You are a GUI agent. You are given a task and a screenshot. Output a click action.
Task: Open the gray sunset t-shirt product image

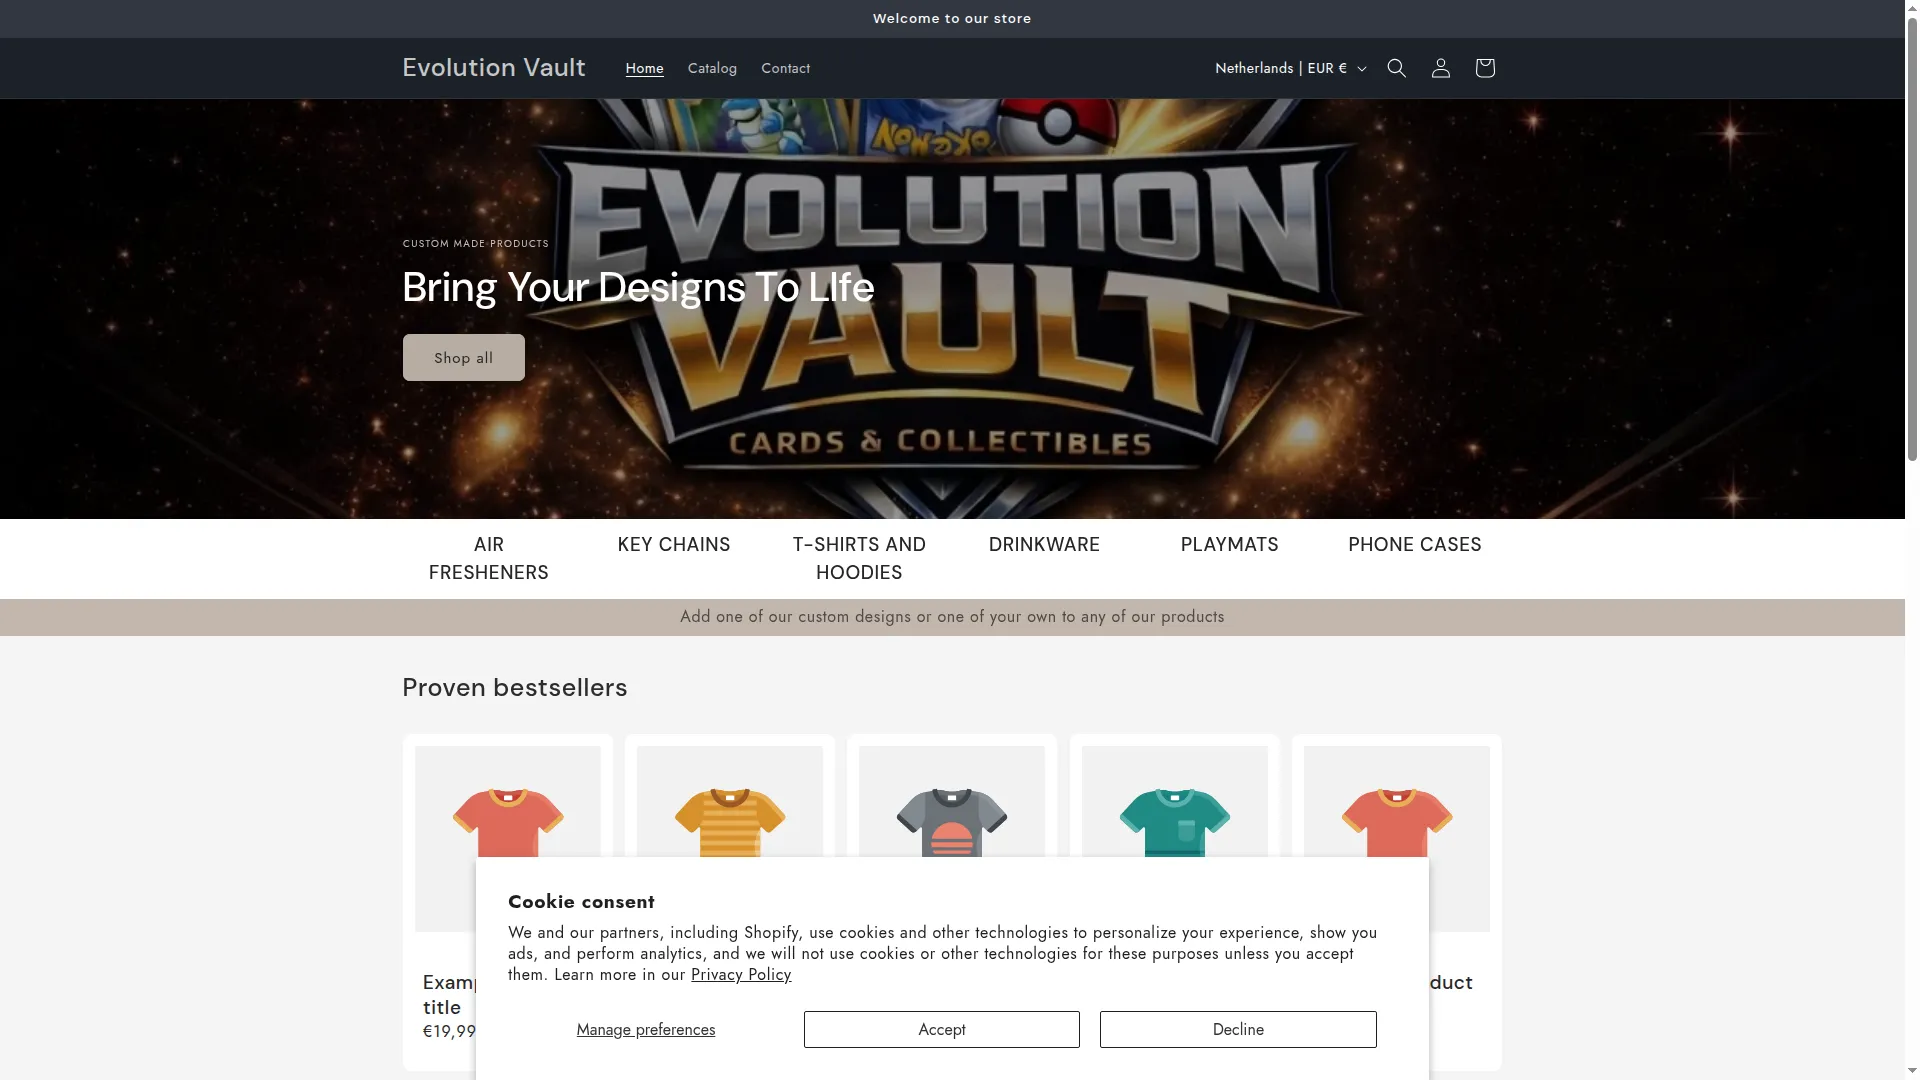(951, 802)
